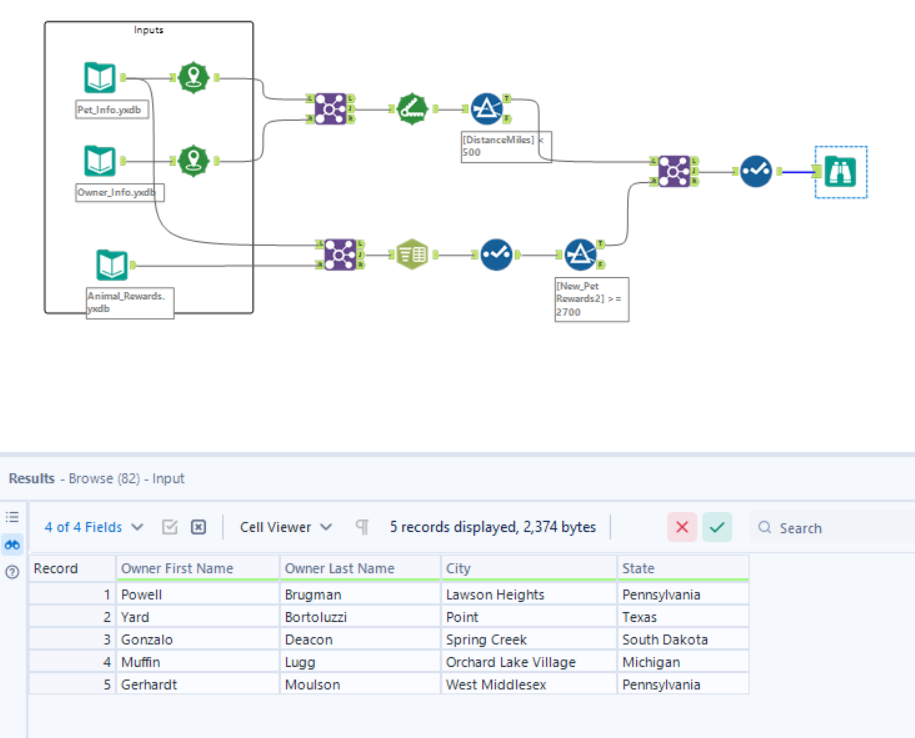Toggle the show whitespace paragraph icon
This screenshot has height=738, width=915.
[362, 527]
